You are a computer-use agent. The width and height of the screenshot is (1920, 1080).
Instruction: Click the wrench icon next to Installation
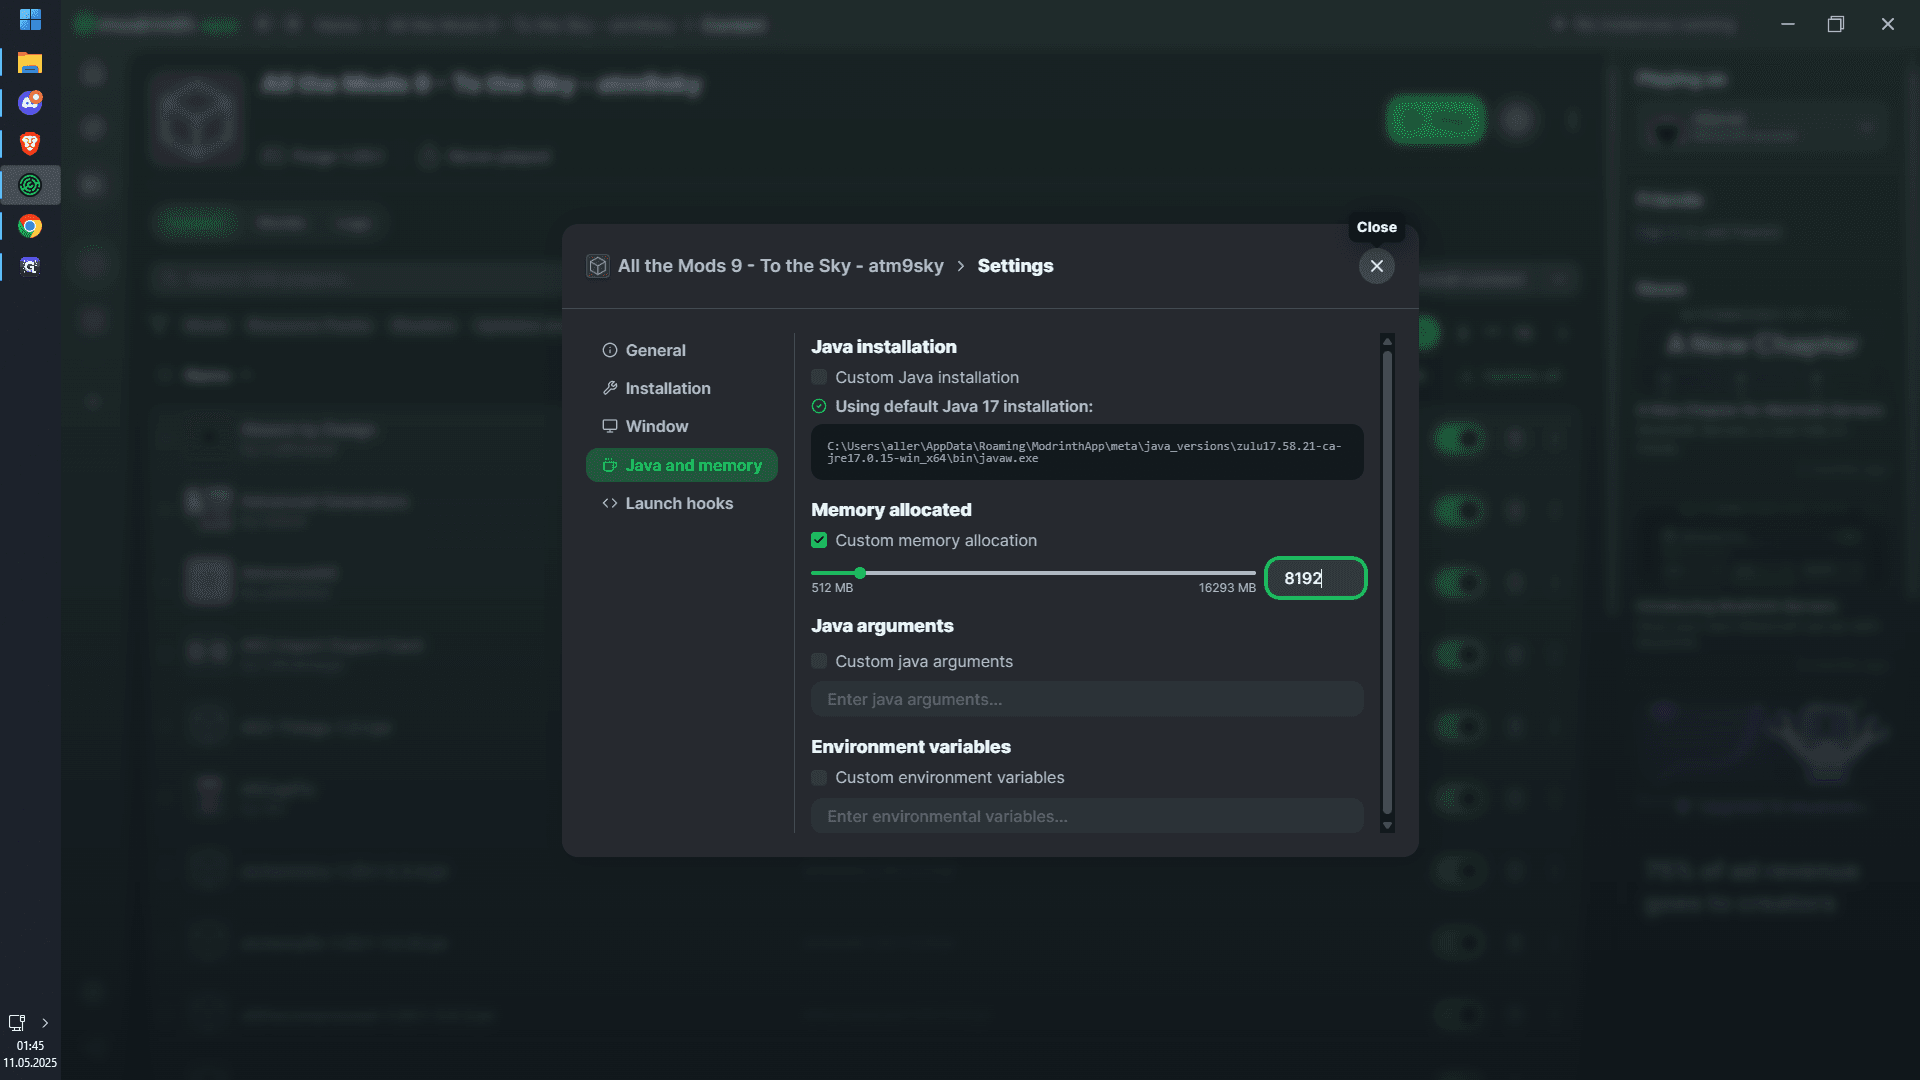(609, 388)
